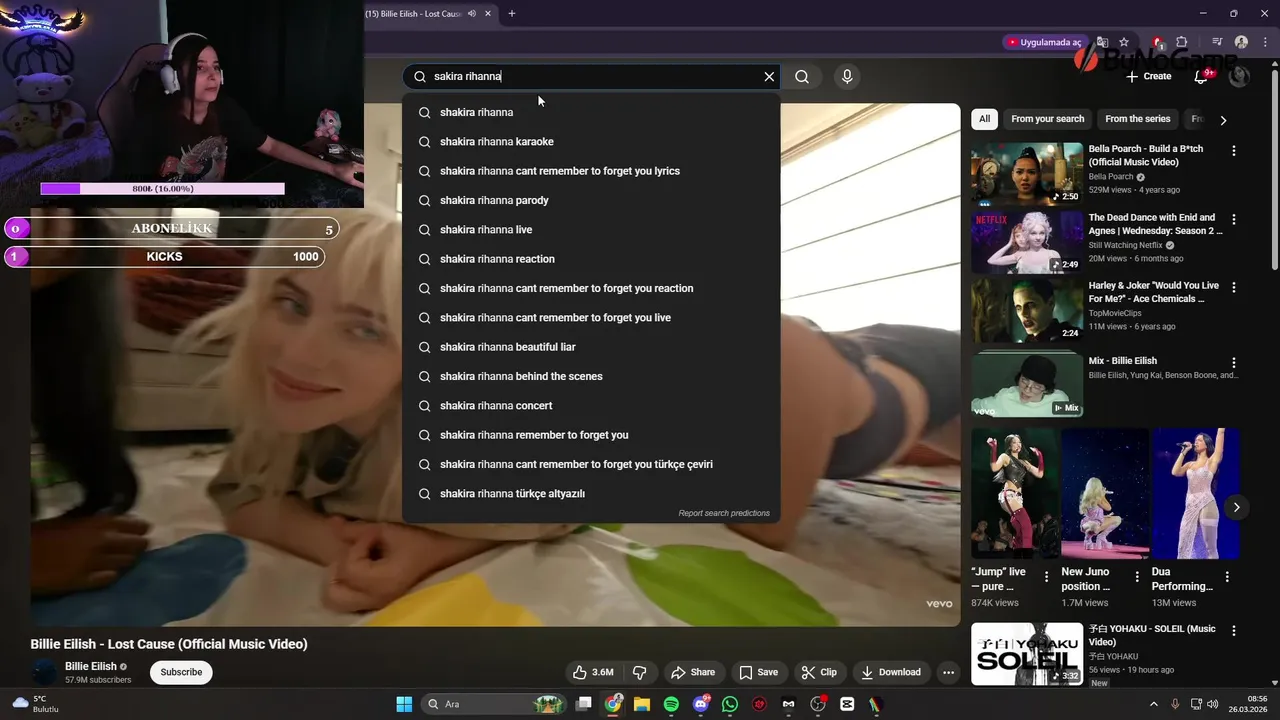Screen dimensions: 1280x720
Task: Open File Explorer from the taskbar
Action: click(x=642, y=704)
